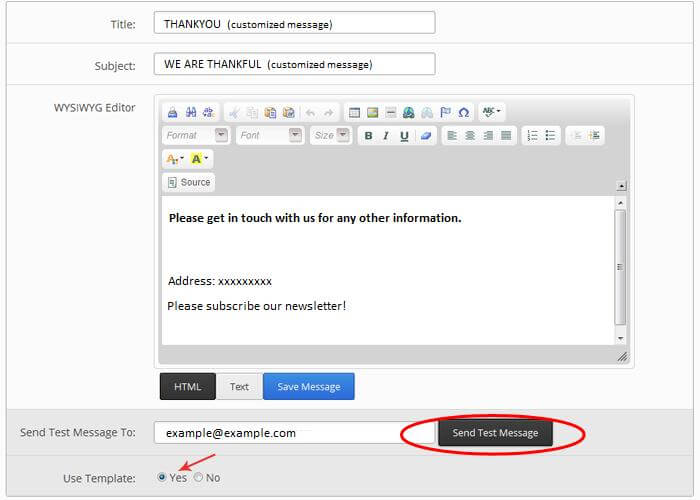Decrease indent of the paragraph
The width and height of the screenshot is (700, 500).
click(576, 136)
